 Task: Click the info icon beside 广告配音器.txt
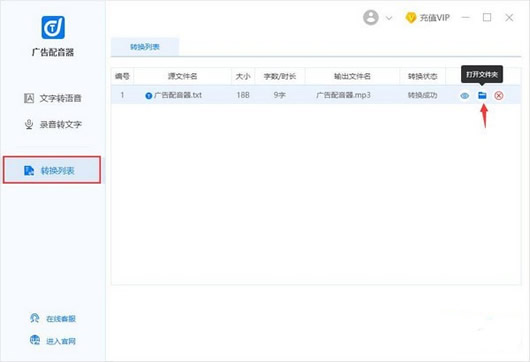coord(148,96)
